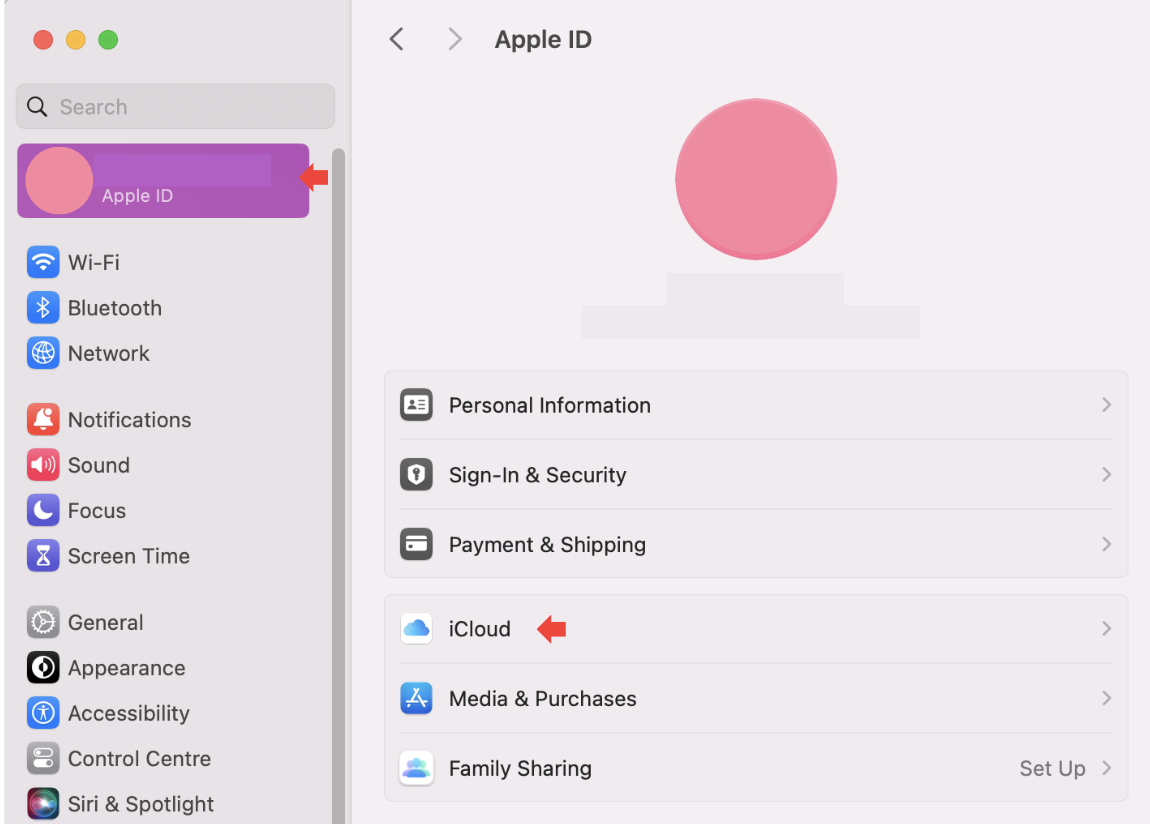Click the Payment & Shipping card icon

[x=416, y=544]
